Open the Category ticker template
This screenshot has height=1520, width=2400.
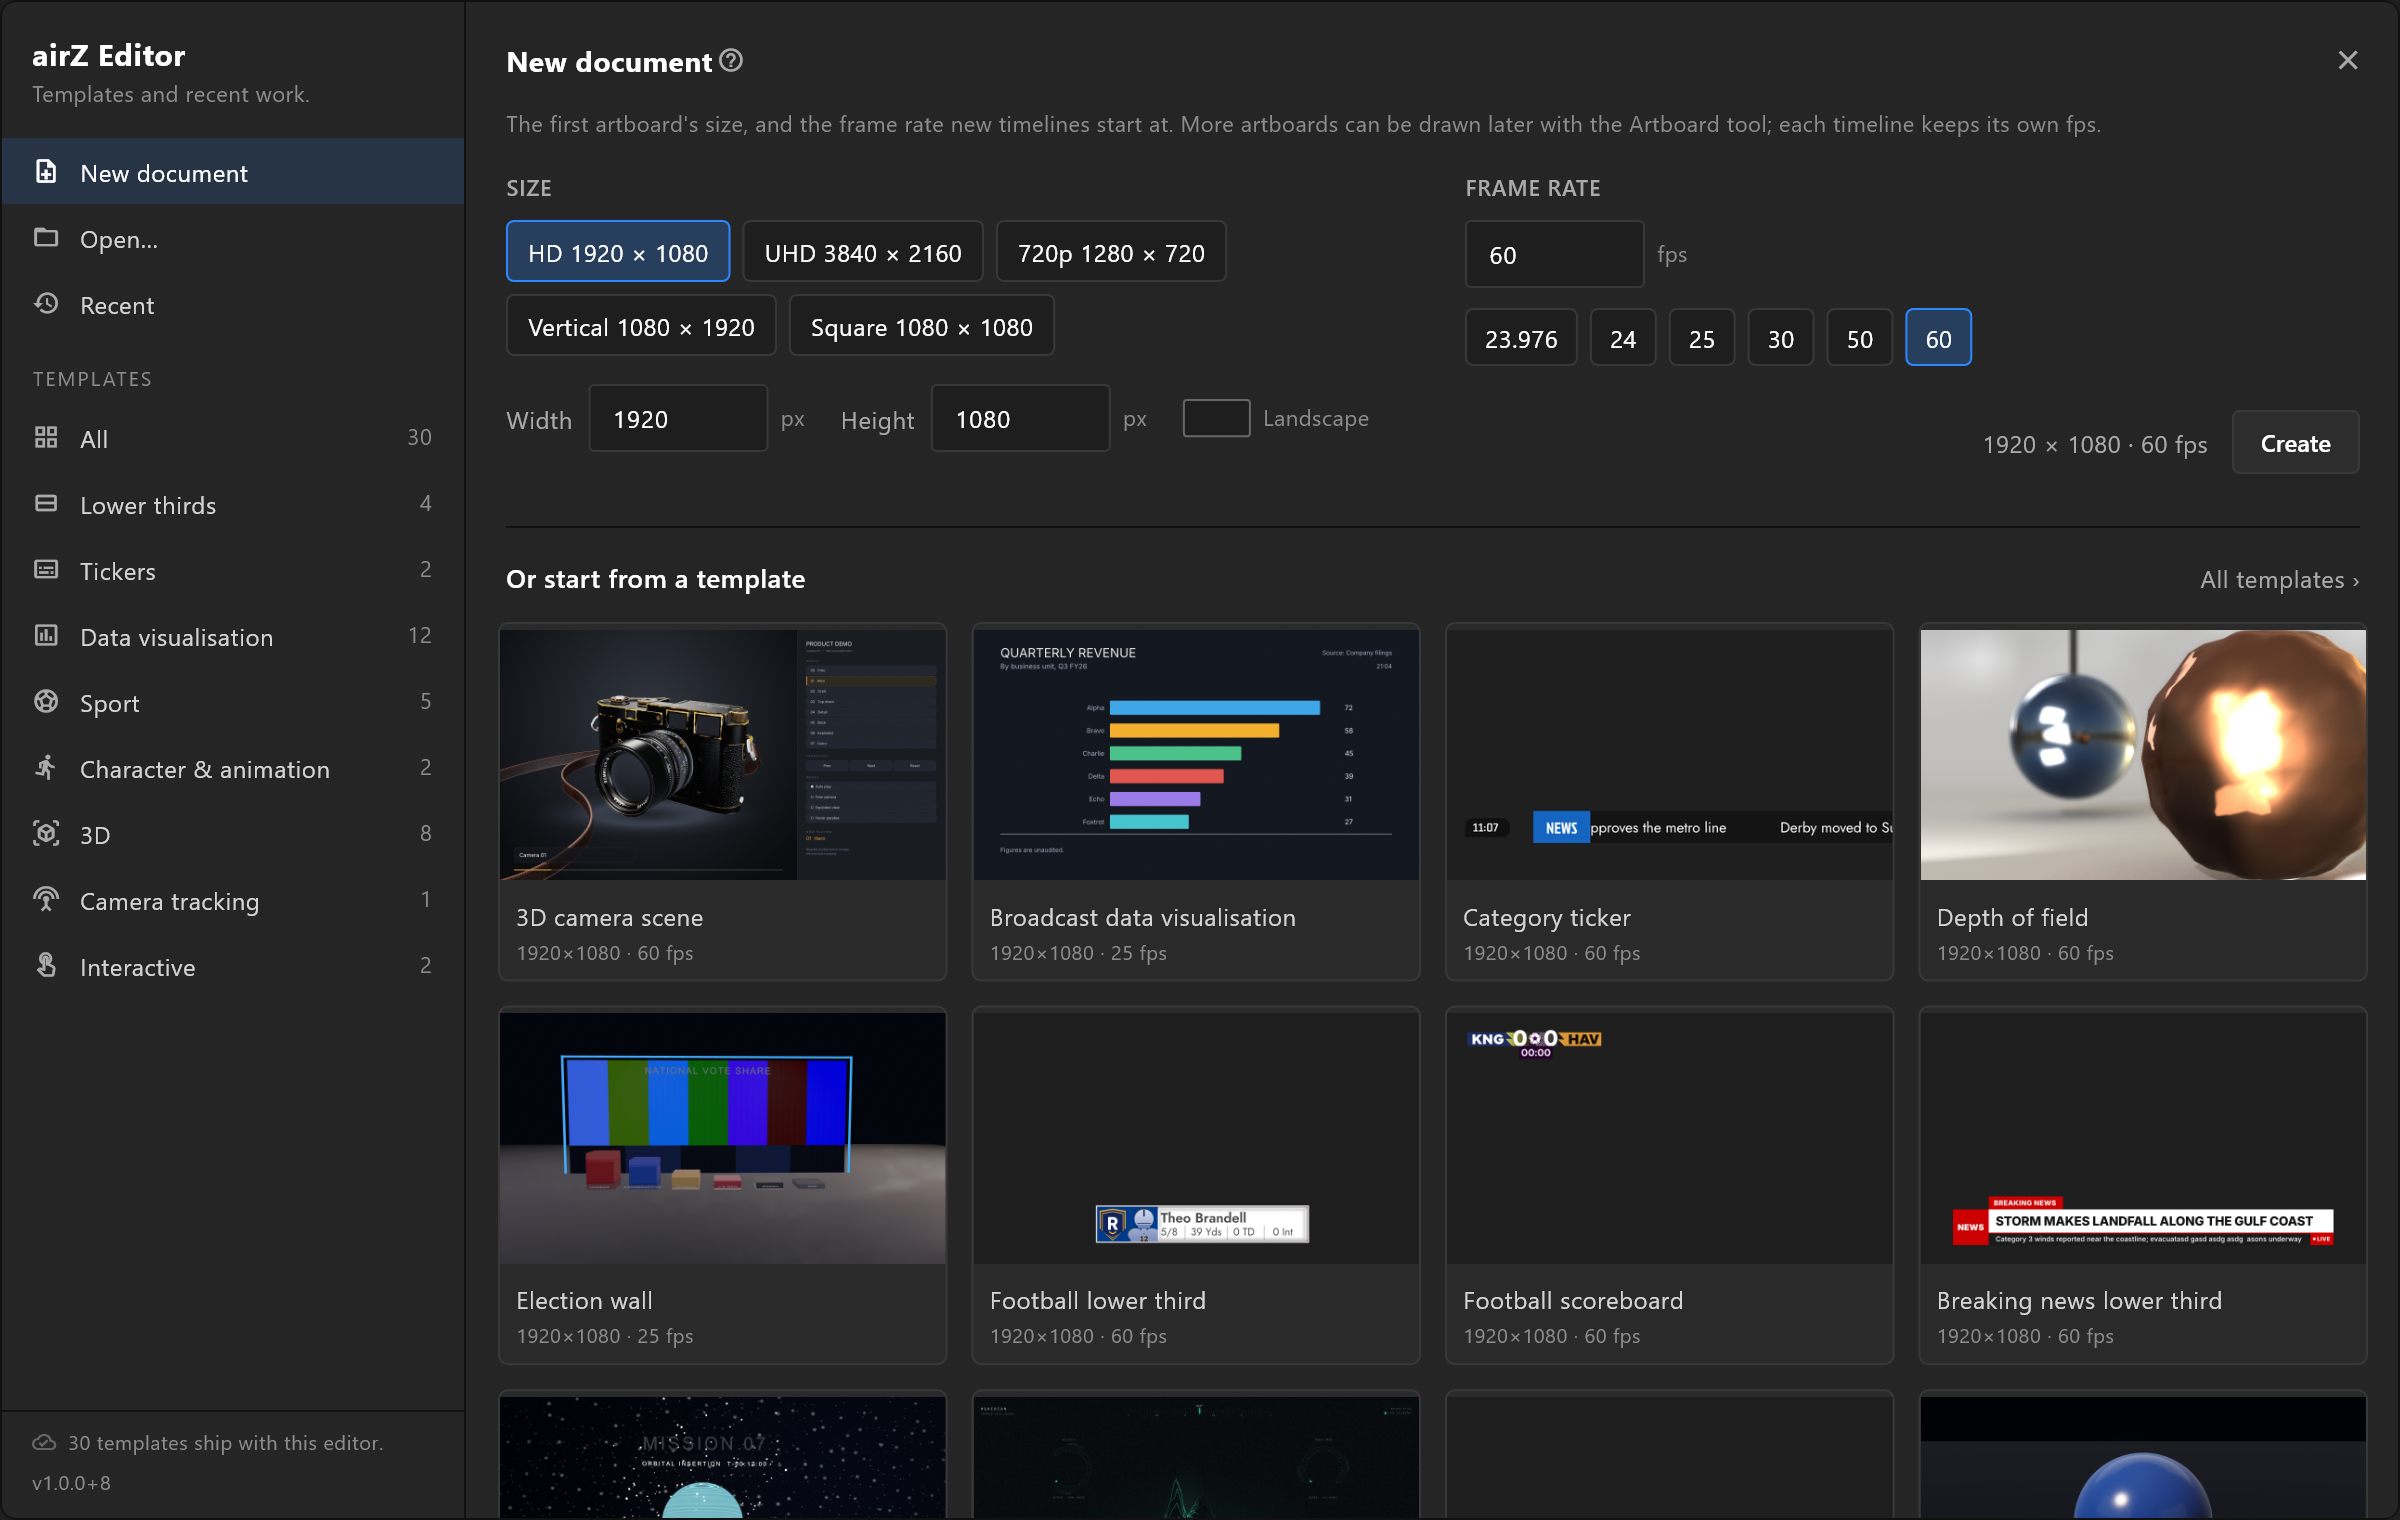coord(1670,802)
